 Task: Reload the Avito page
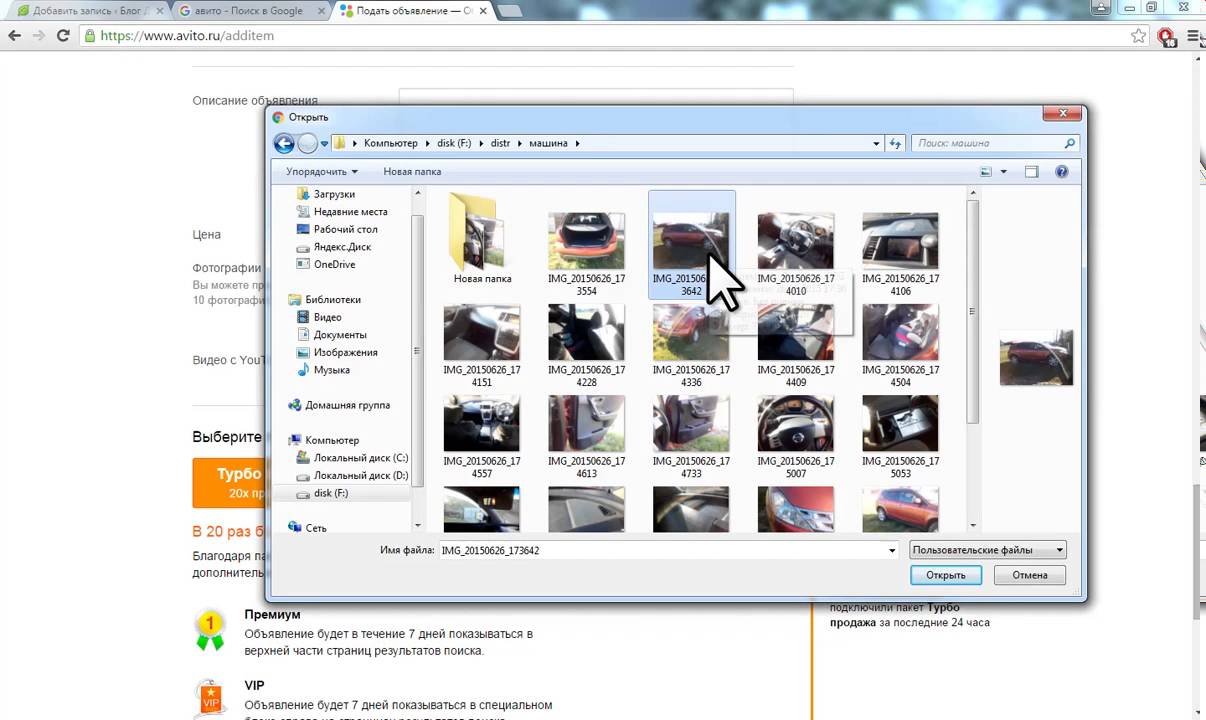click(63, 35)
